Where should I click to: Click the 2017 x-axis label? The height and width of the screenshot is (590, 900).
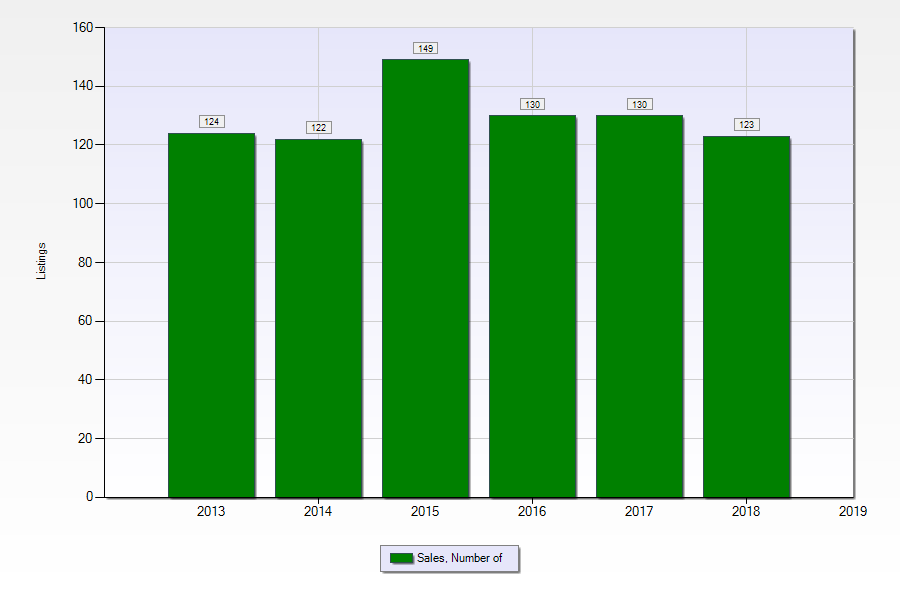pos(639,511)
